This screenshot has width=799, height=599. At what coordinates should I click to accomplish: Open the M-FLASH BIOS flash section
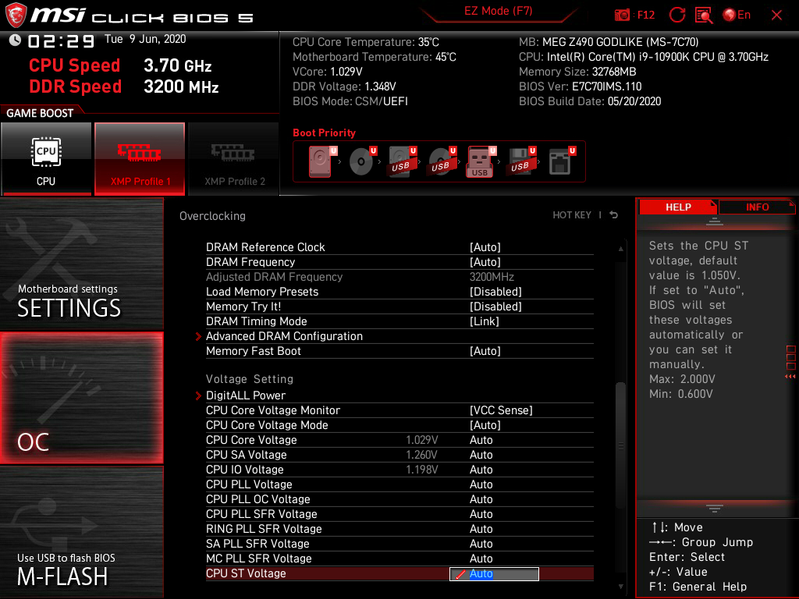click(82, 532)
